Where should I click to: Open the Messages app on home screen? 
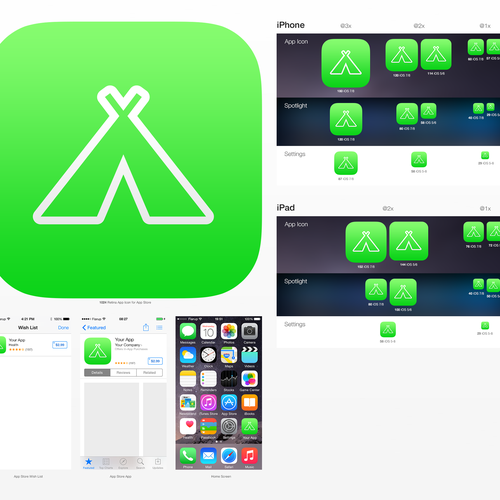tap(188, 331)
